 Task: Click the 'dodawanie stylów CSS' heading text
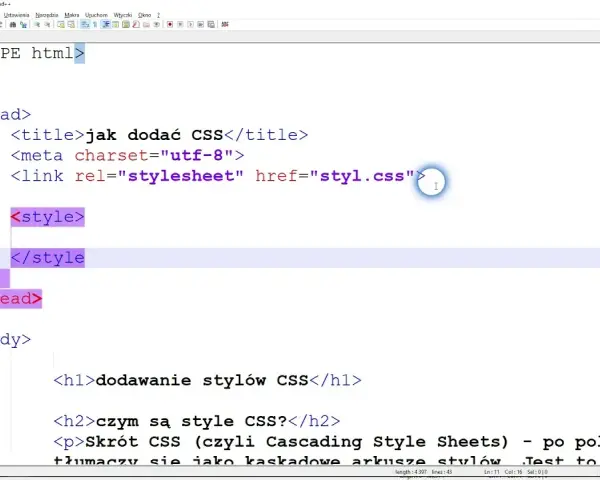coord(202,380)
